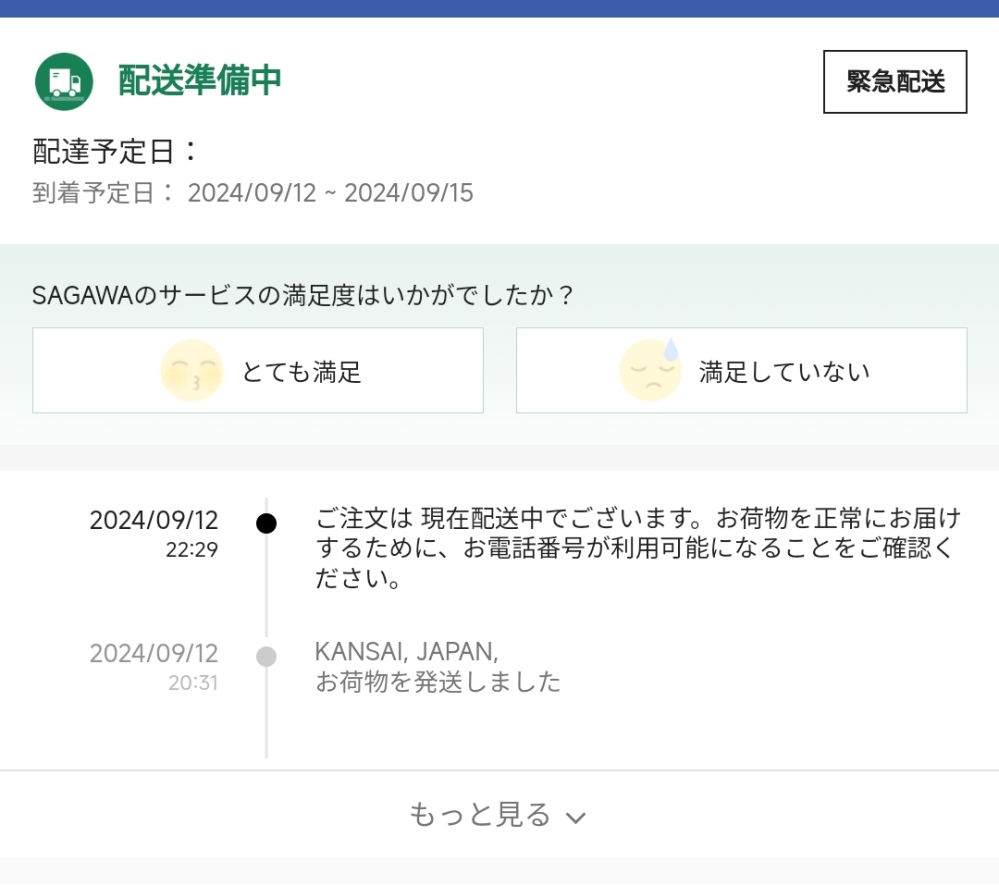Click the gray timeline dot for 20:31
Screen dimensions: 999x886
pyautogui.click(x=266, y=657)
